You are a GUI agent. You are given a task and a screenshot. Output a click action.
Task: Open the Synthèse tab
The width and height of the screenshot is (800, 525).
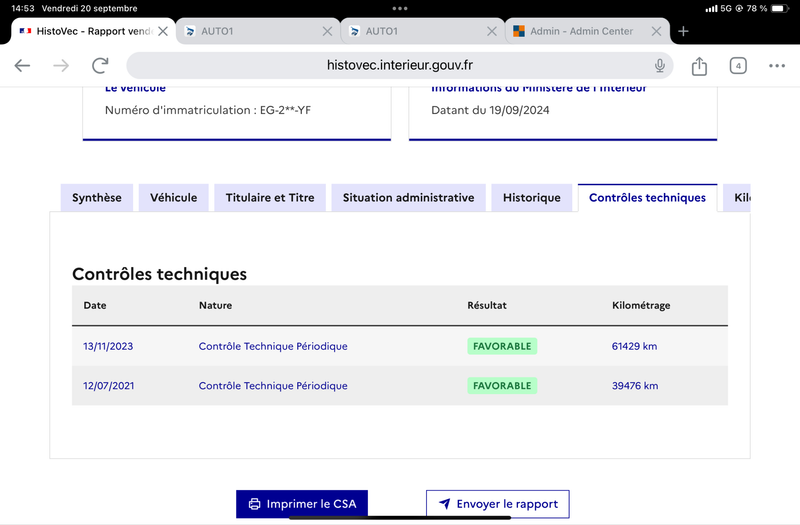click(x=96, y=197)
